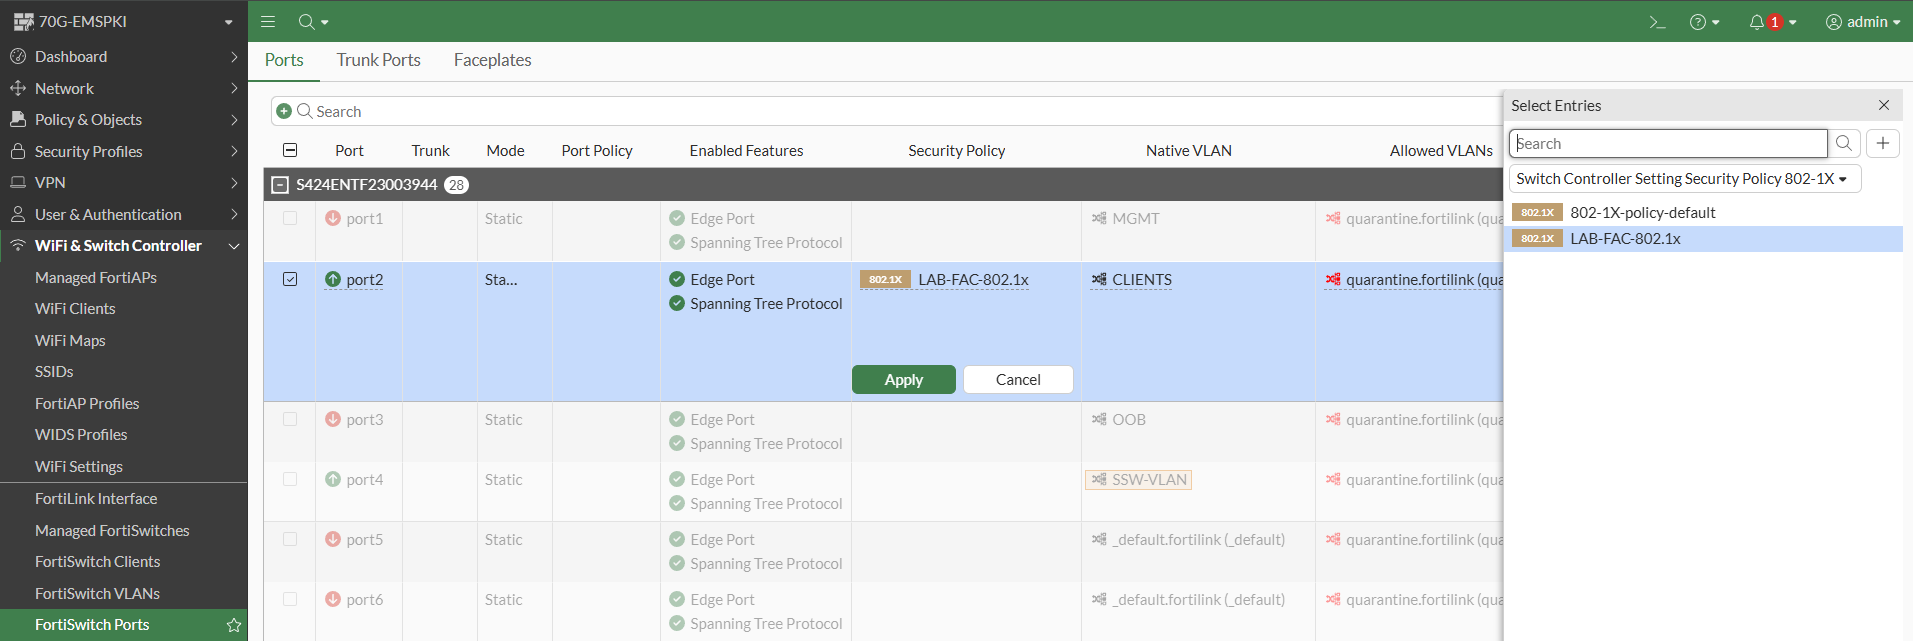The width and height of the screenshot is (1913, 641).
Task: Open the Security Policy 802-1X type dropdown
Action: click(1685, 178)
